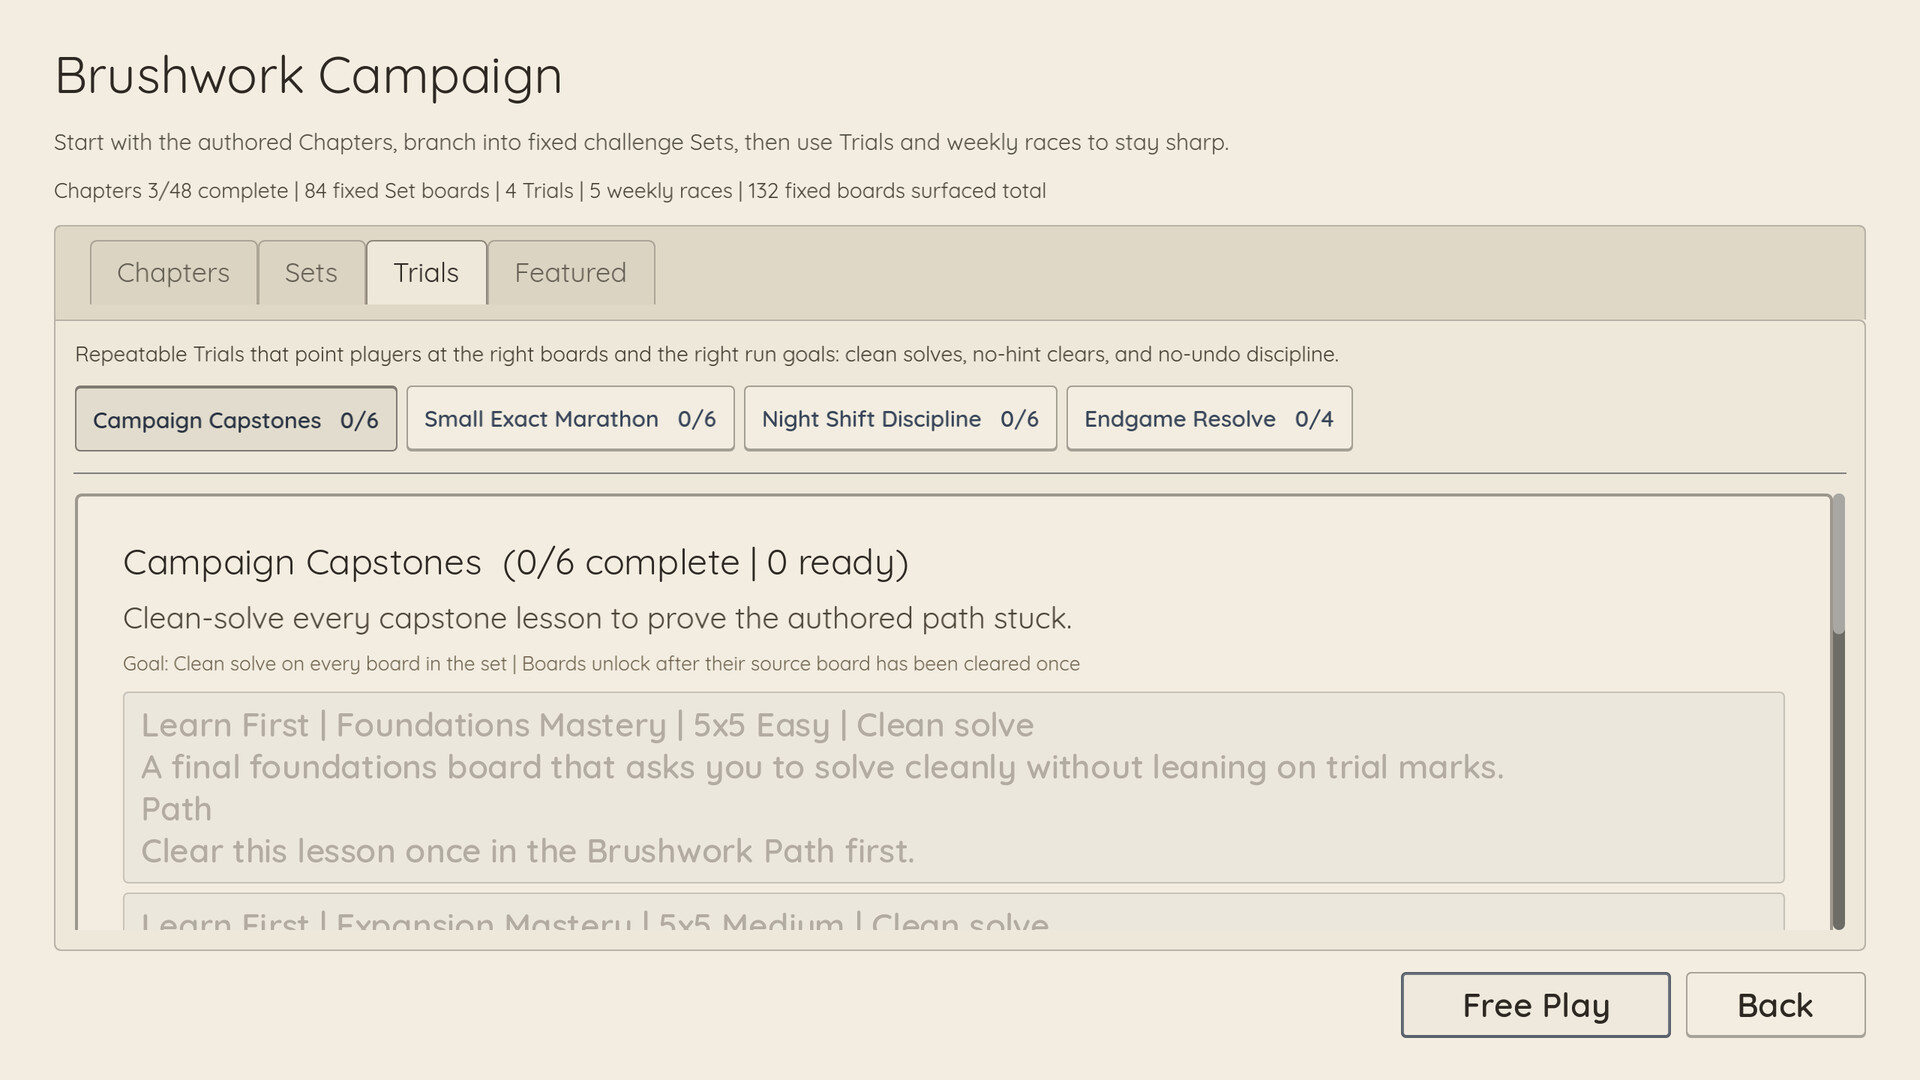Click the Repeatable Trials description text

706,355
